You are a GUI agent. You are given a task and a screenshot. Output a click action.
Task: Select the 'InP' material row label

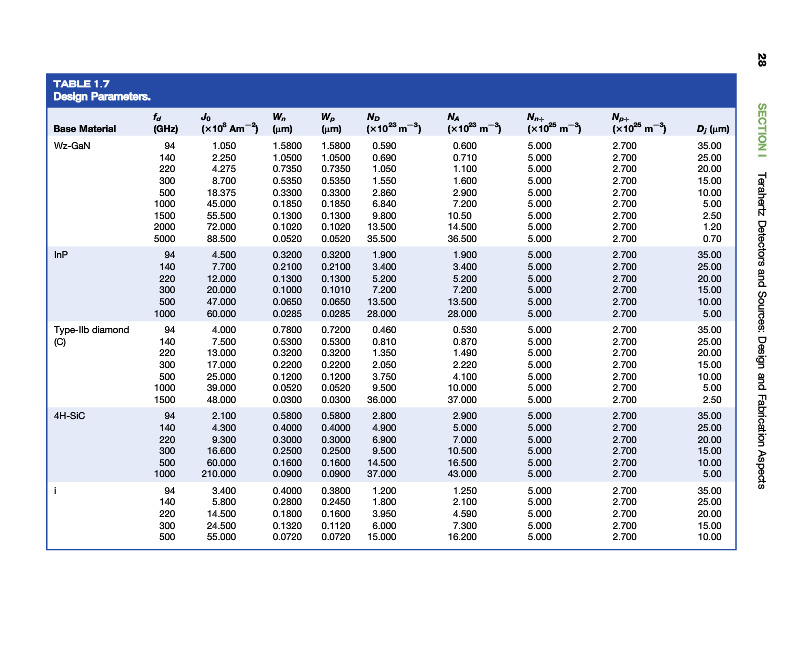(x=60, y=254)
